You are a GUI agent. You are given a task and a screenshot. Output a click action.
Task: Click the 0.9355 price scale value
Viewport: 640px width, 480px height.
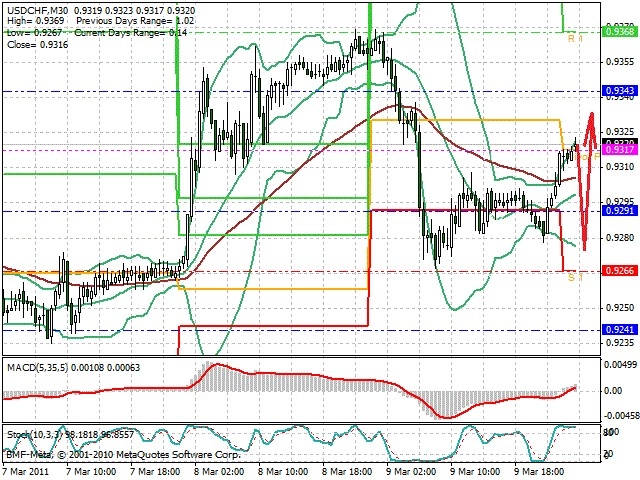click(x=620, y=62)
